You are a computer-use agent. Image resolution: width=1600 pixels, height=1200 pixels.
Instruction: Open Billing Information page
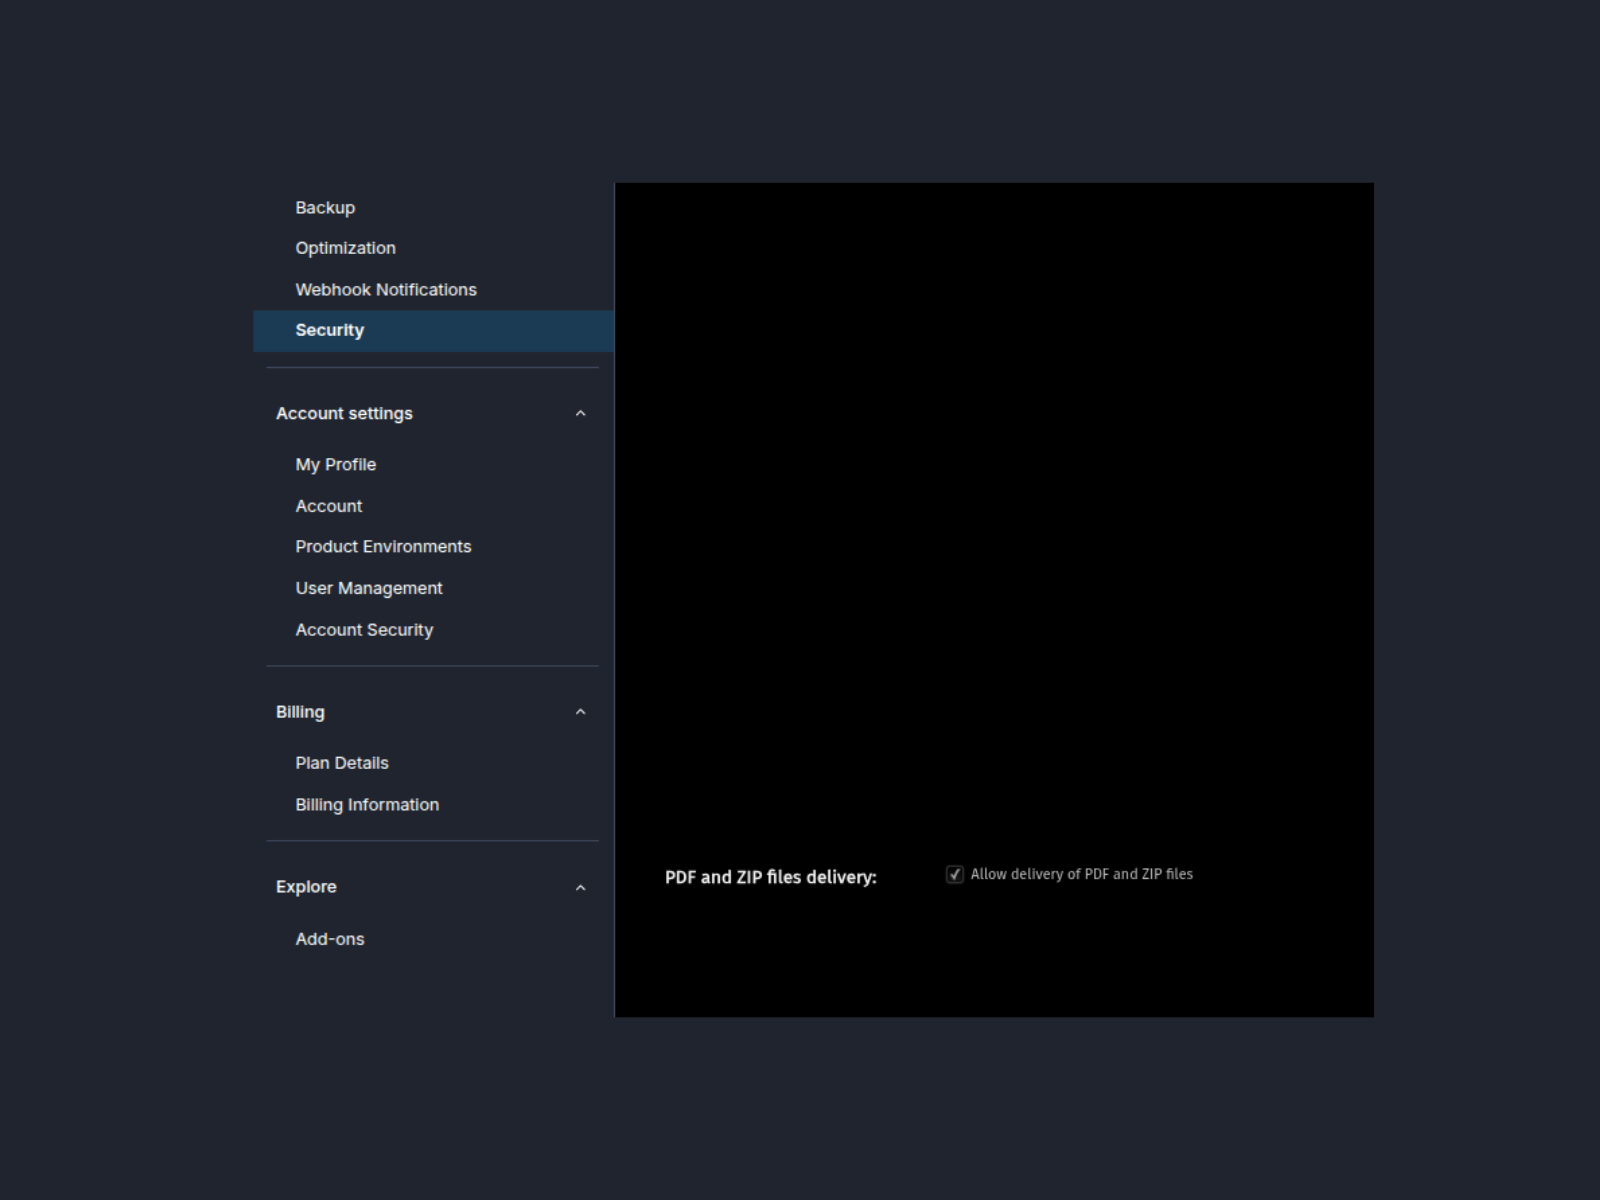tap(367, 805)
